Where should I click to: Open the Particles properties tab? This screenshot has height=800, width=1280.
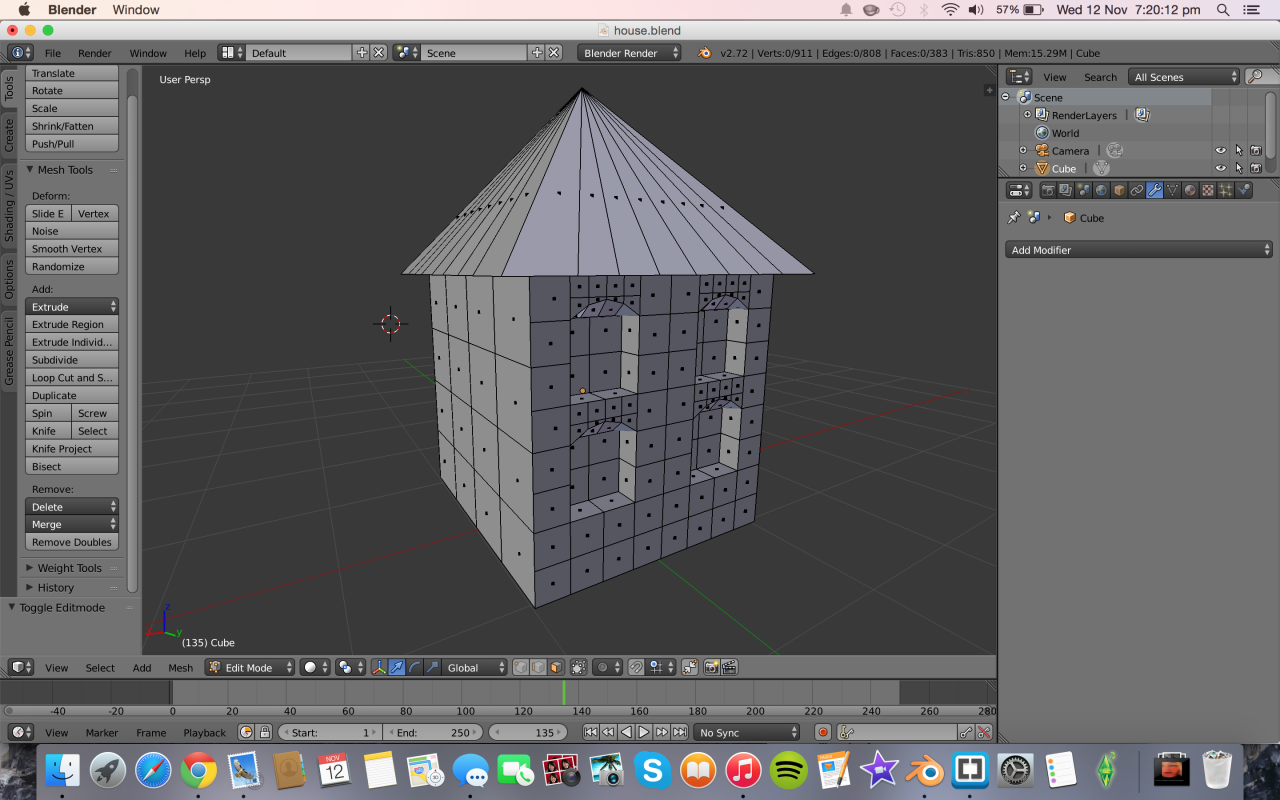(x=1224, y=189)
